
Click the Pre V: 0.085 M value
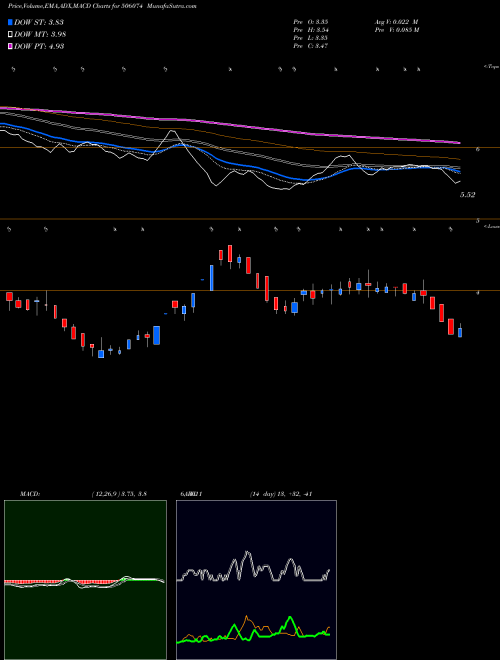click(x=396, y=30)
